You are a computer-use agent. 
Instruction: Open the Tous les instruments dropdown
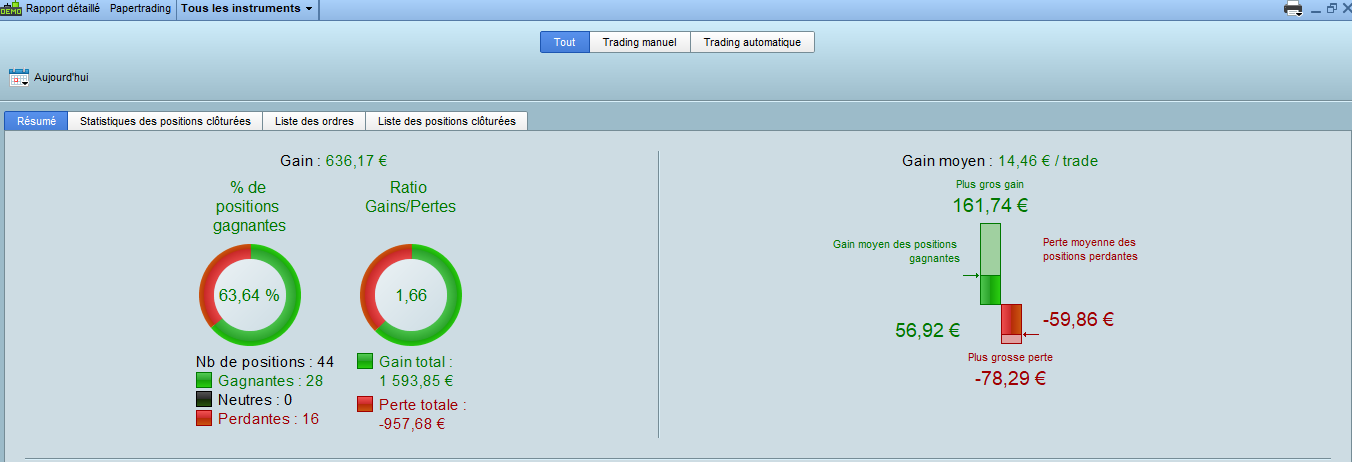(247, 8)
